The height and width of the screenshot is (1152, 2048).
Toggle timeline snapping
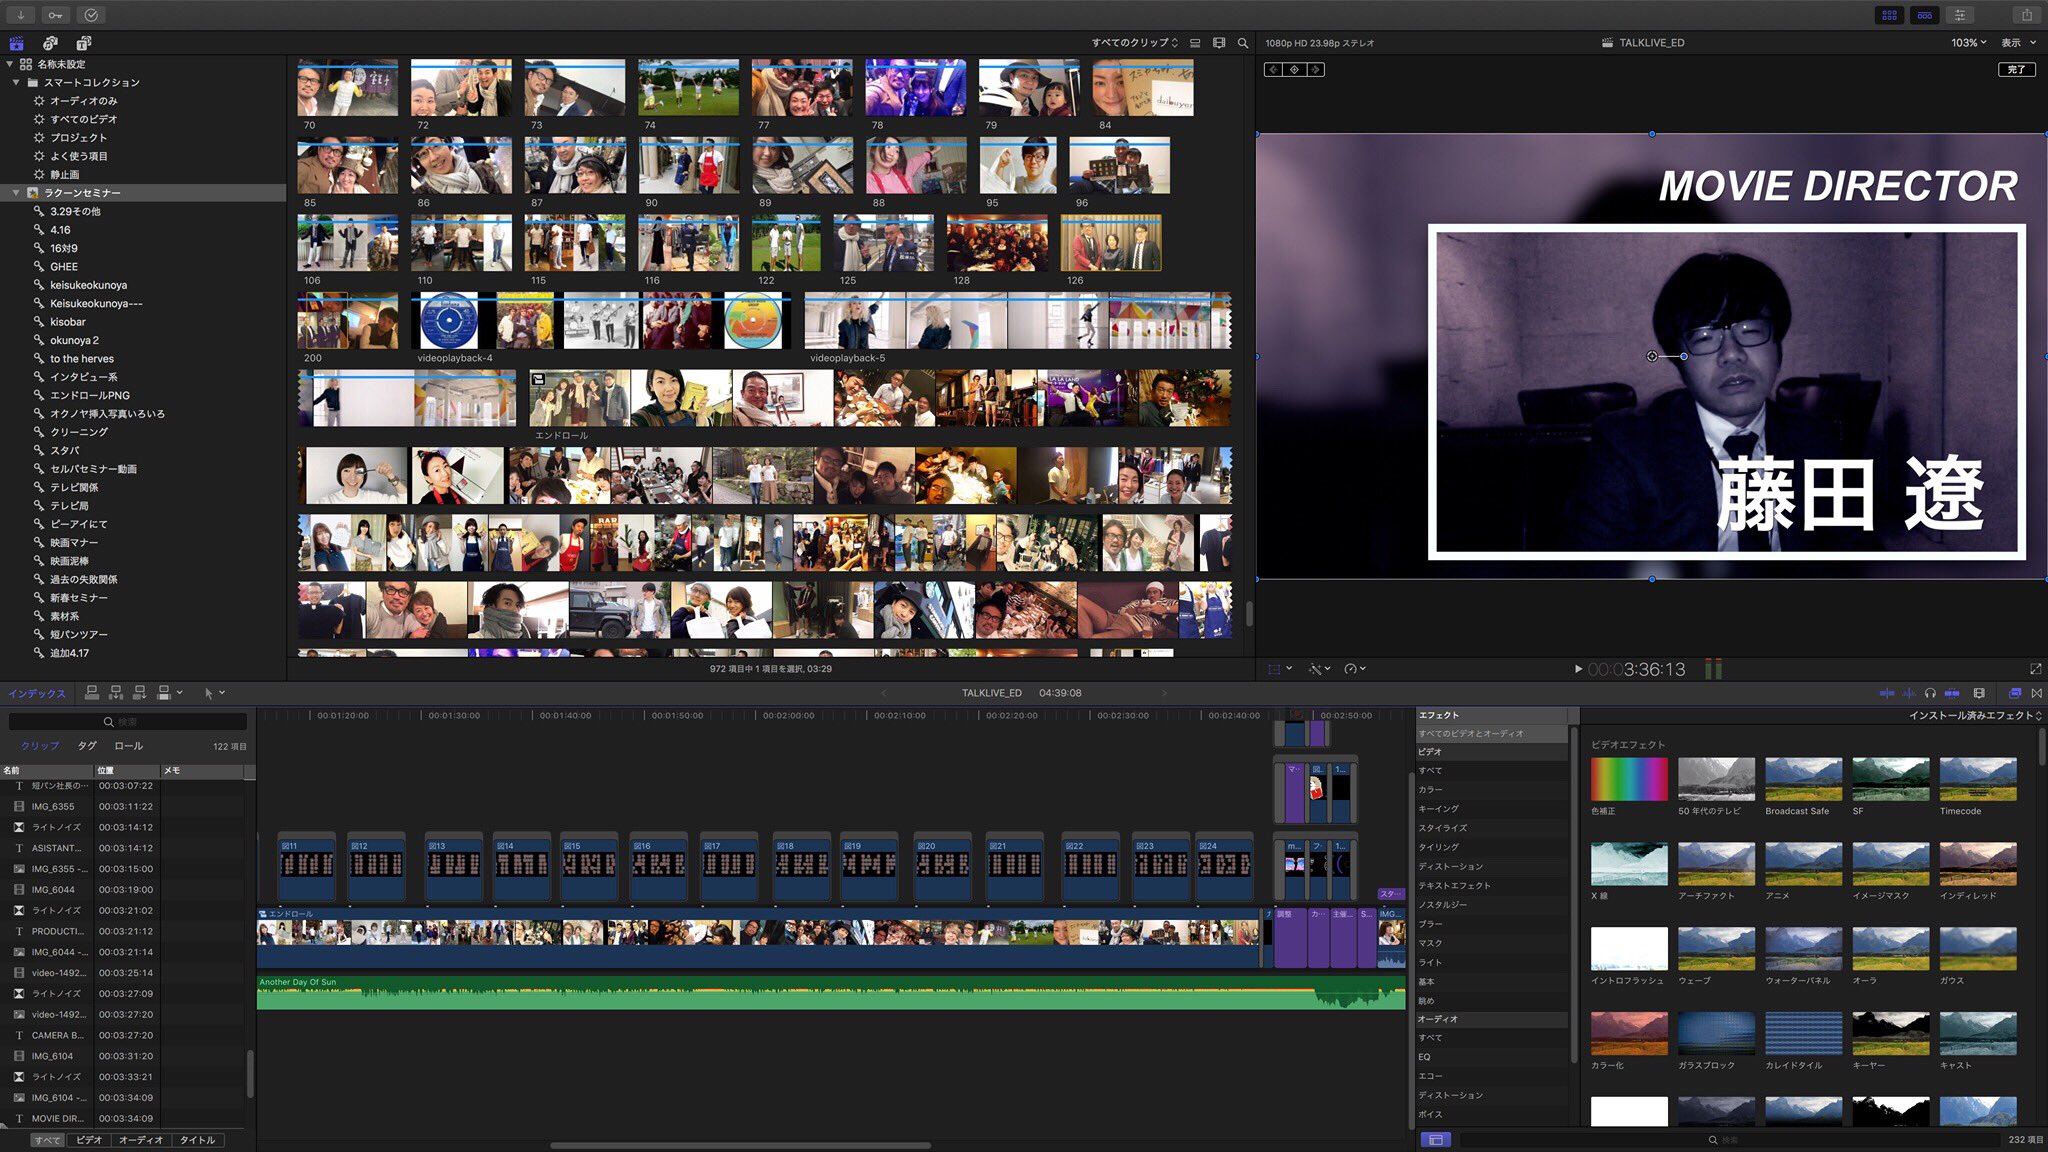[x=1952, y=693]
